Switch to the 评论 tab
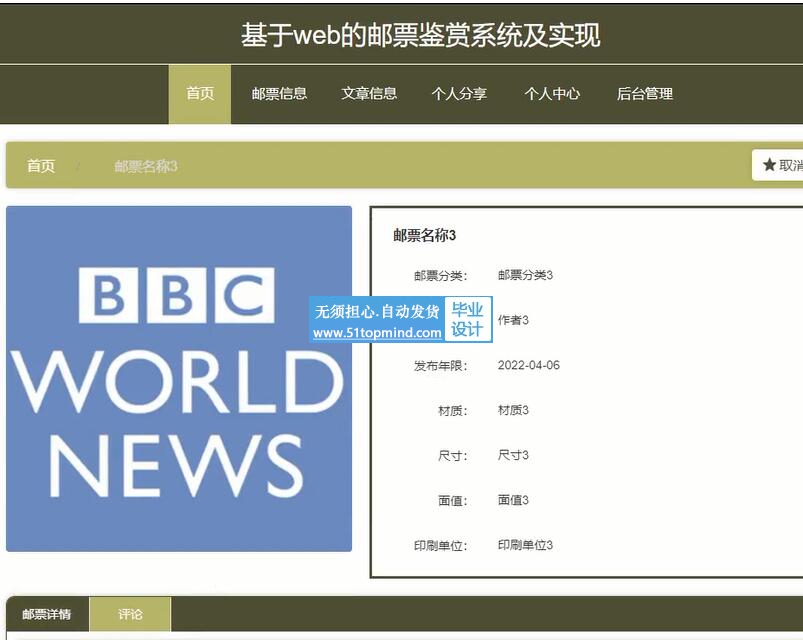Viewport: 803px width, 640px height. pos(130,614)
